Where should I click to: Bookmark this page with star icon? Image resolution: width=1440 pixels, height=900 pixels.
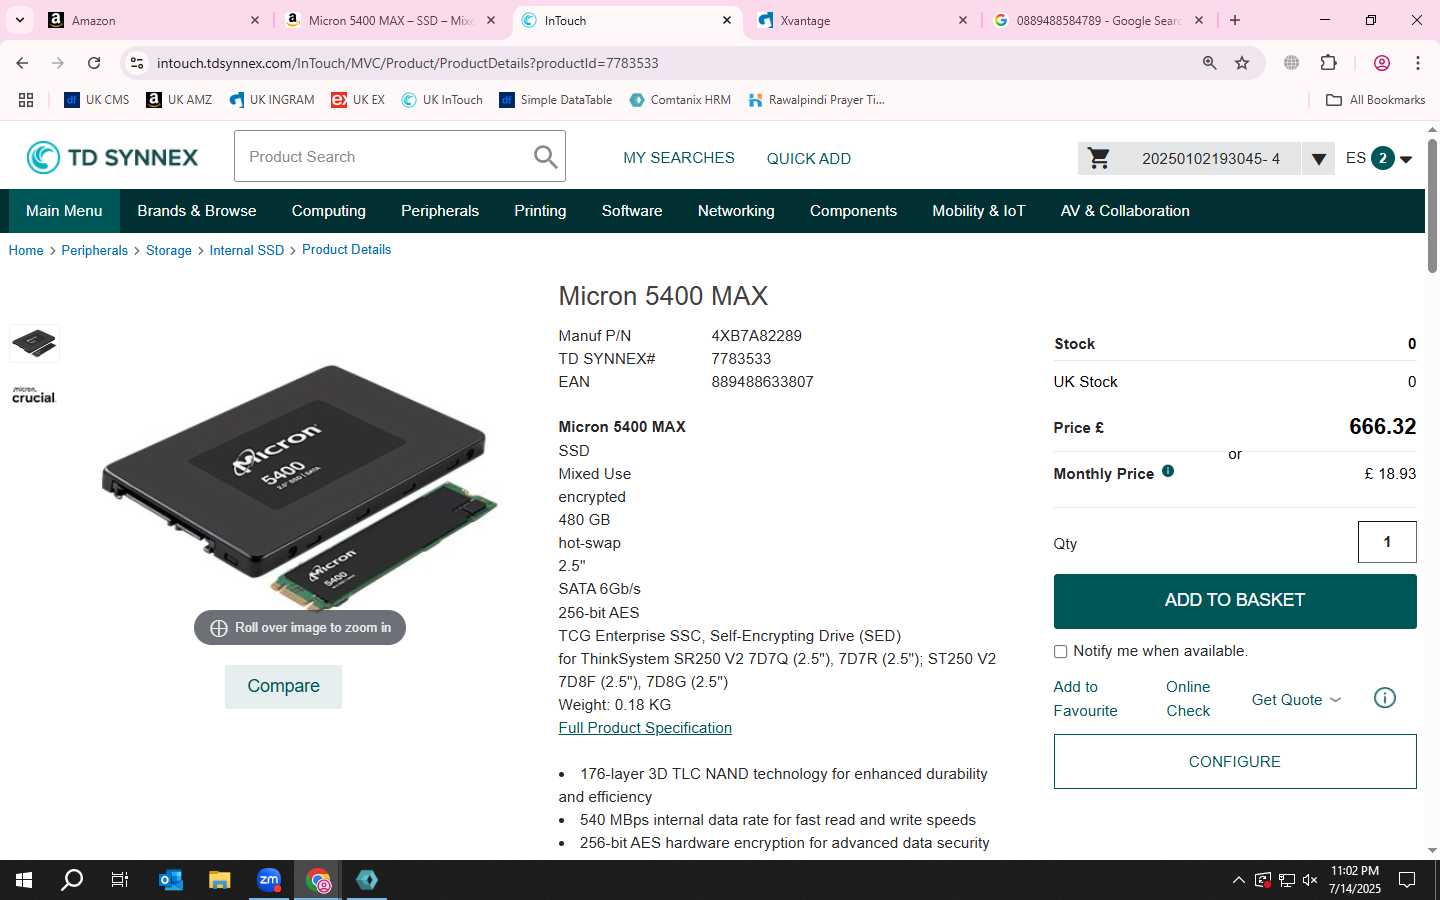[x=1242, y=63]
